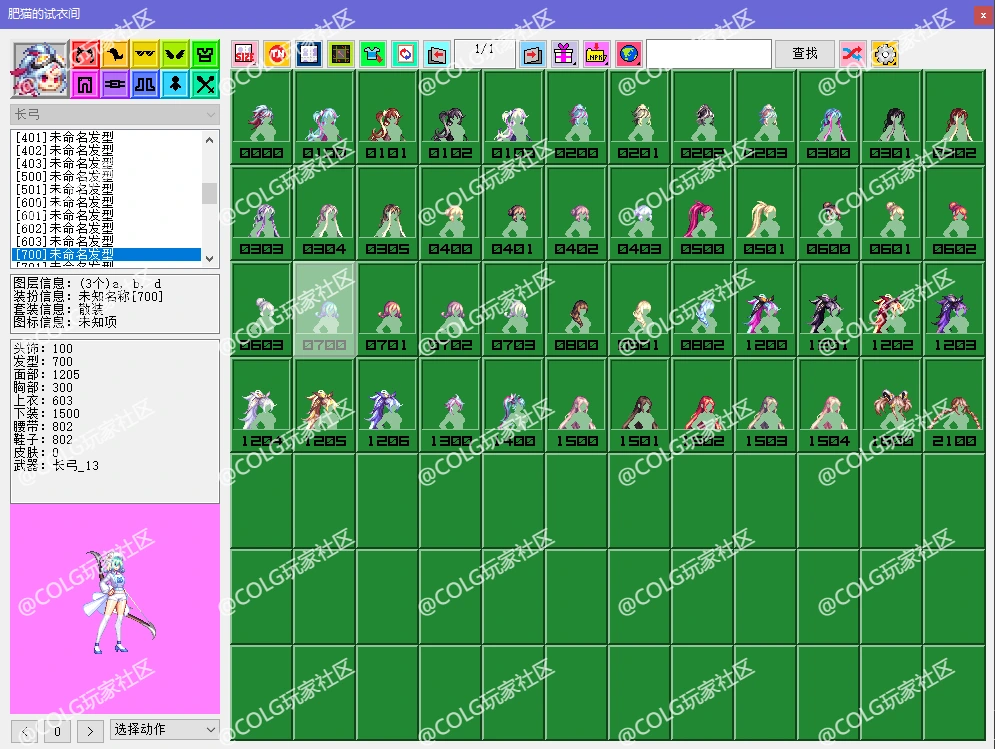Select hairstyle thumbnail 1501
The image size is (995, 749).
click(x=640, y=405)
